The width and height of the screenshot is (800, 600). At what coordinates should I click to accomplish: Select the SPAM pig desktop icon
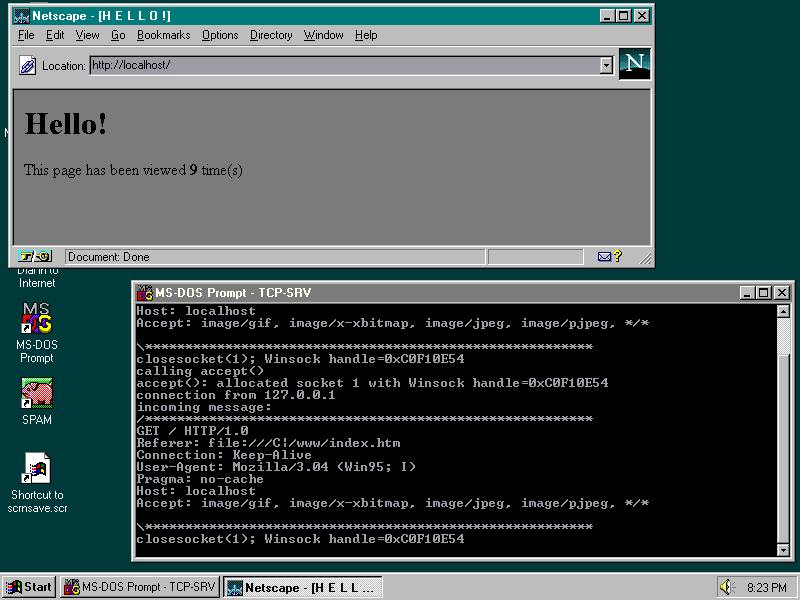coord(37,402)
